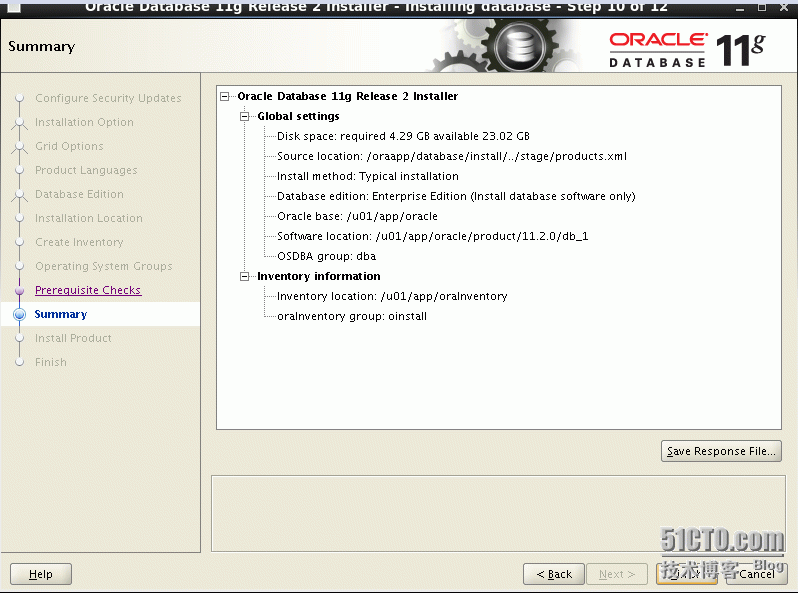The height and width of the screenshot is (593, 798).
Task: Click the Summary step bullet icon
Action: click(19, 315)
